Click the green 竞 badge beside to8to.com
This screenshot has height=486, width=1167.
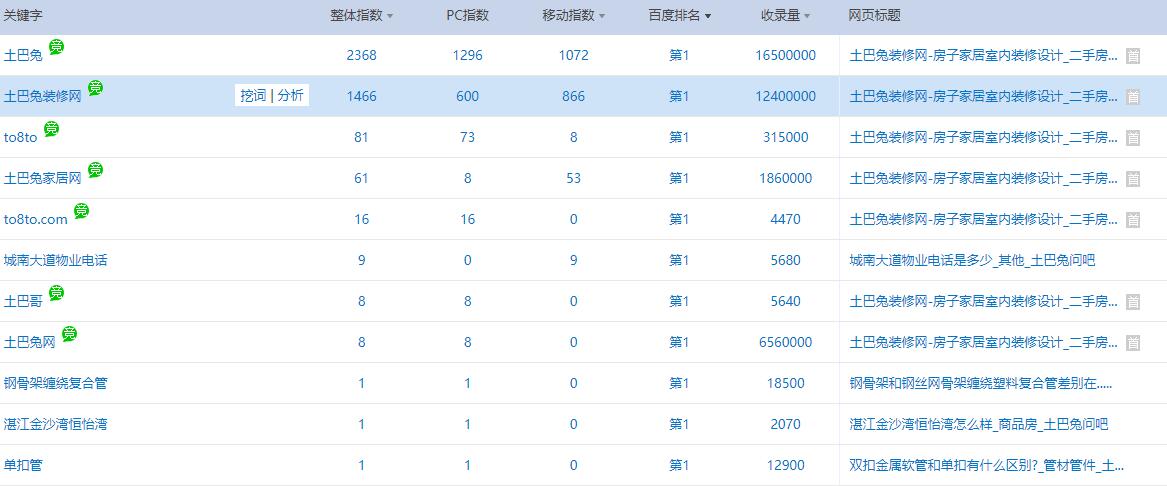(x=82, y=211)
